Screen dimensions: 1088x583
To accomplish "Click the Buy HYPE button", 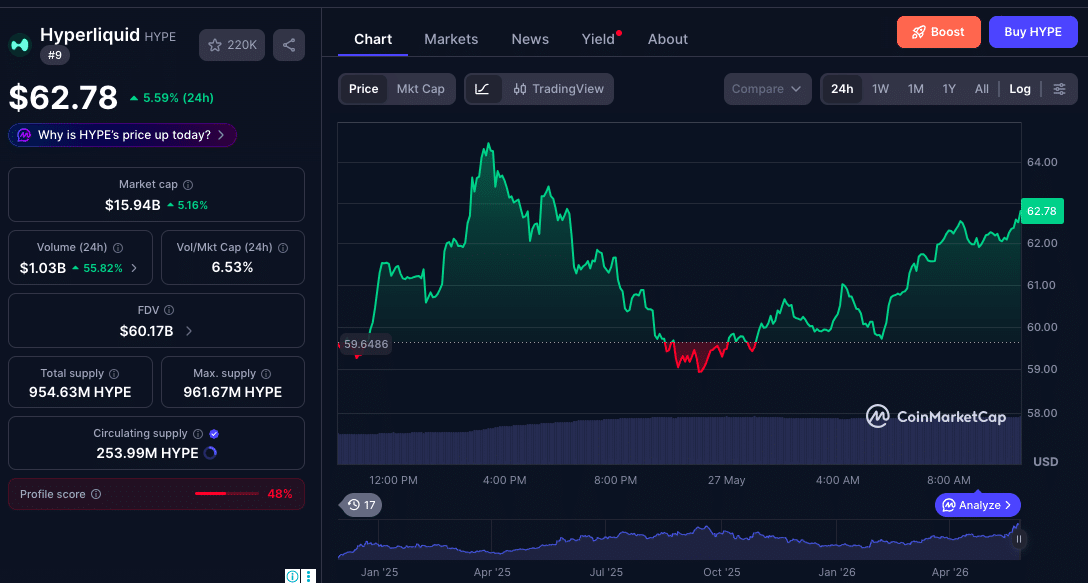I will point(1033,32).
